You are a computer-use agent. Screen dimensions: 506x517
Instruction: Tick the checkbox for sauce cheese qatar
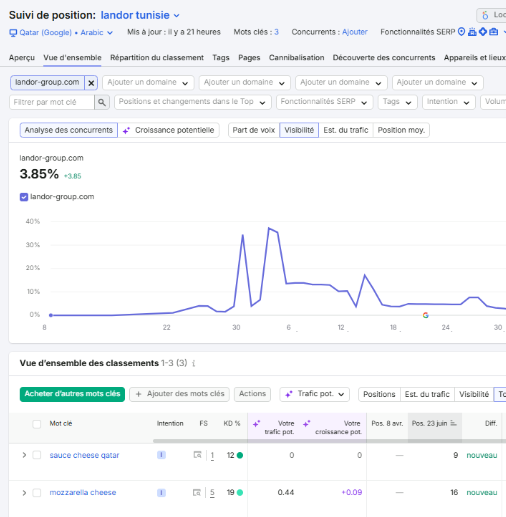coord(37,455)
